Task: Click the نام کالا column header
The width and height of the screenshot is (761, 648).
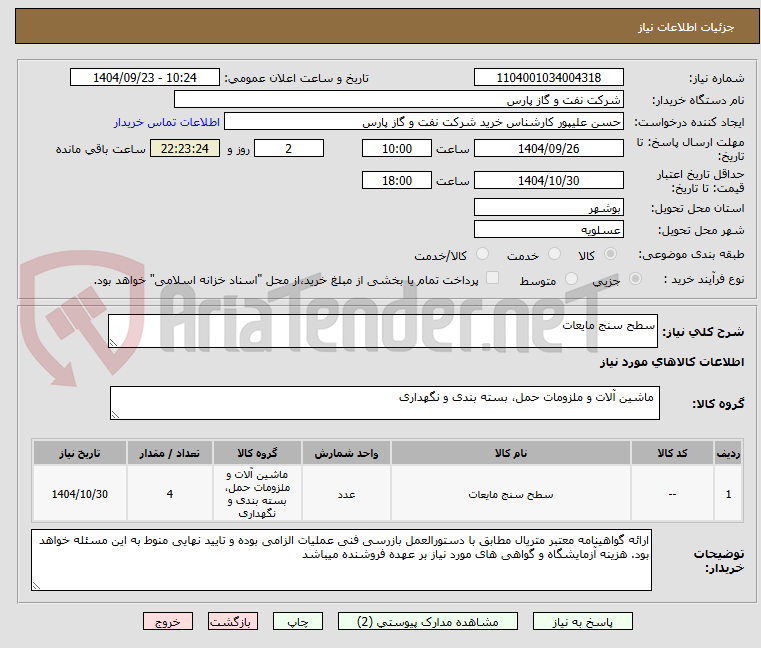Action: [511, 453]
